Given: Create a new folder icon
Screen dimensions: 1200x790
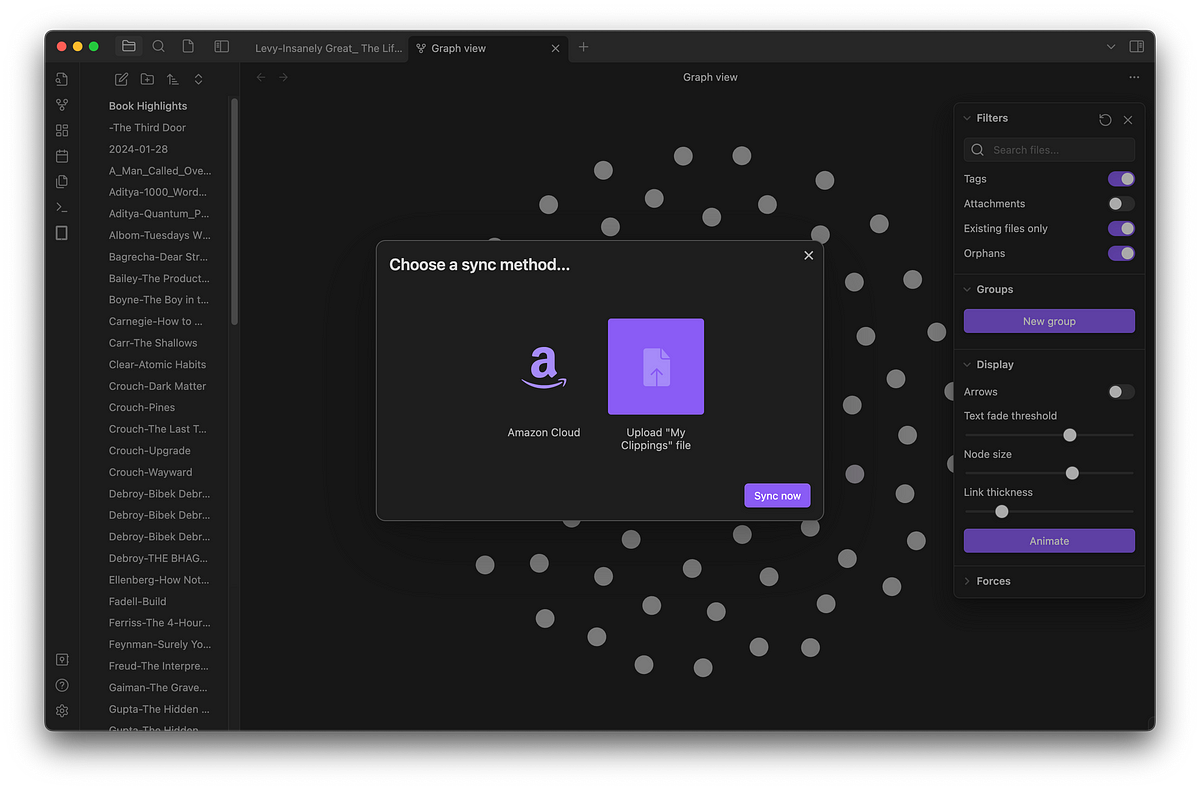Looking at the screenshot, I should tap(147, 79).
